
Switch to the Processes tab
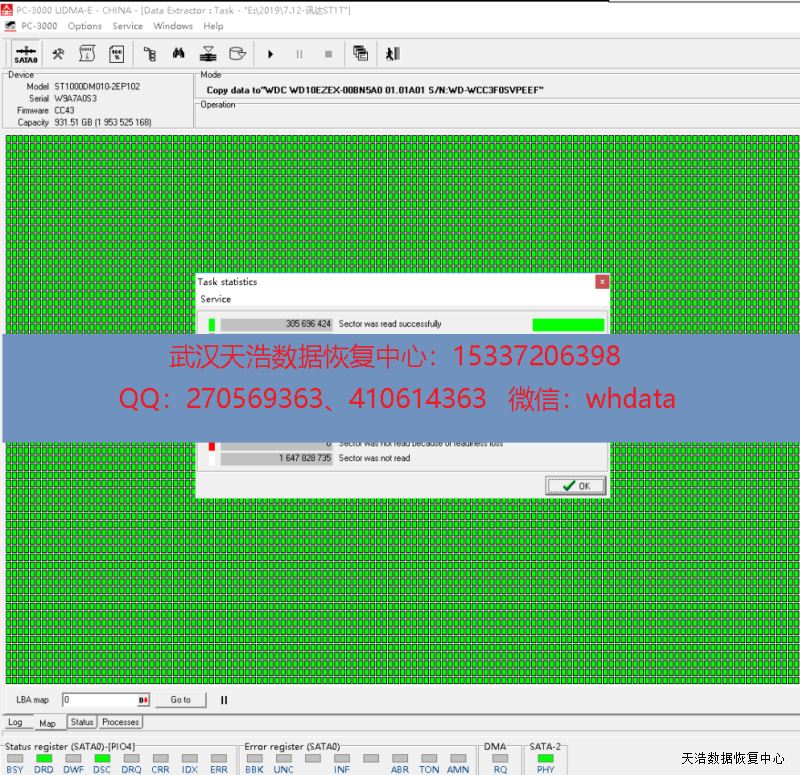pyautogui.click(x=120, y=722)
